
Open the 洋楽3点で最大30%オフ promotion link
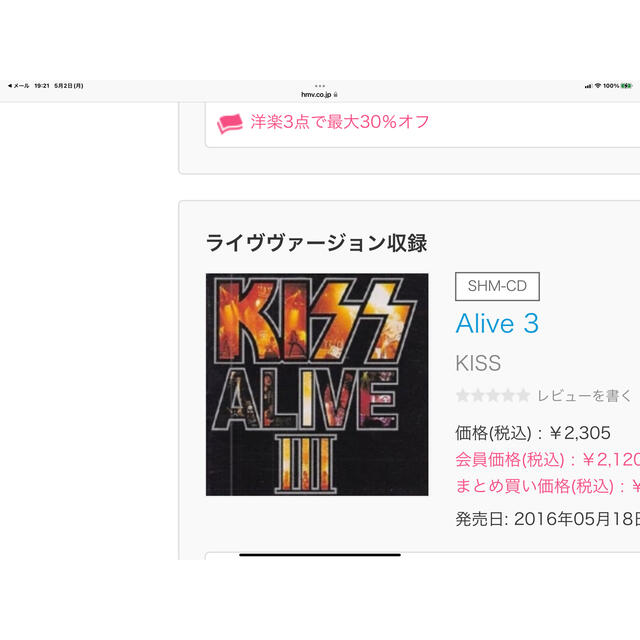coord(340,122)
